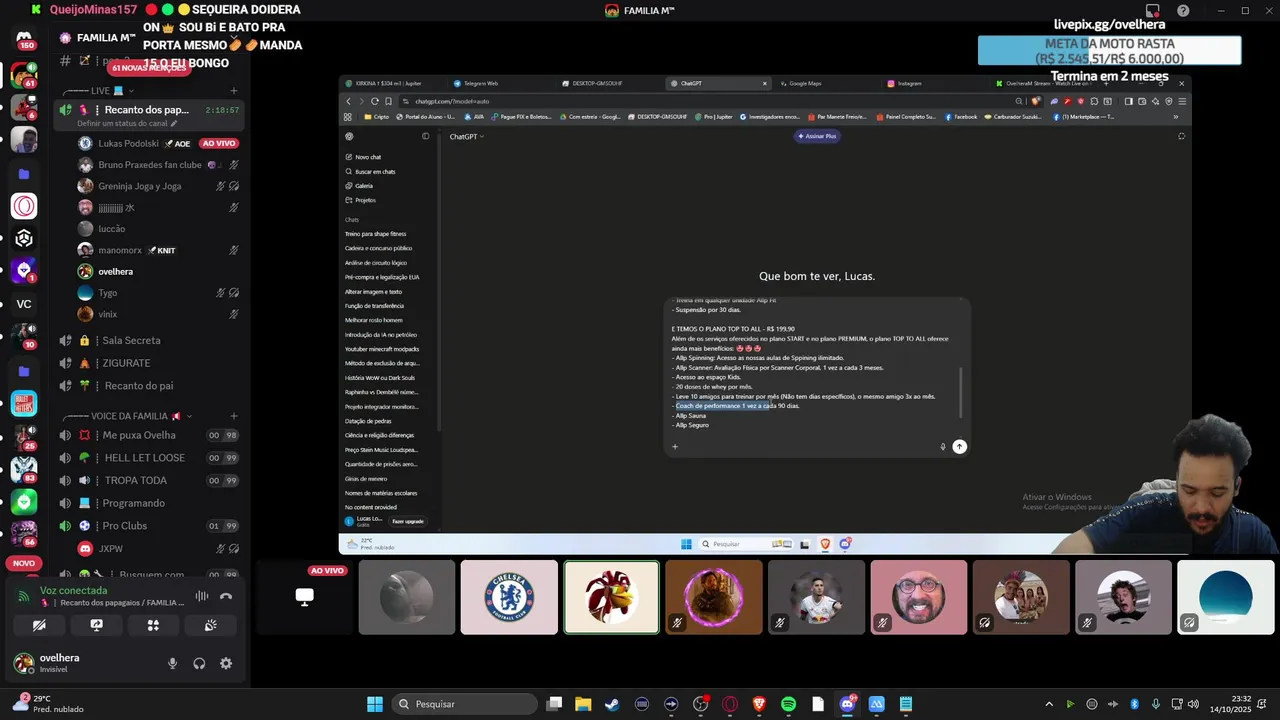Open the Windows Start menu
The height and width of the screenshot is (720, 1280).
pos(374,704)
